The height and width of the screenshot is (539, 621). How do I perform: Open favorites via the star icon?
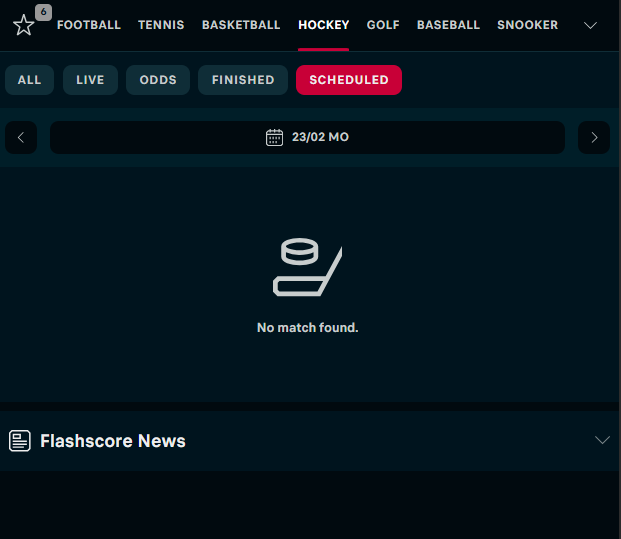click(x=24, y=25)
